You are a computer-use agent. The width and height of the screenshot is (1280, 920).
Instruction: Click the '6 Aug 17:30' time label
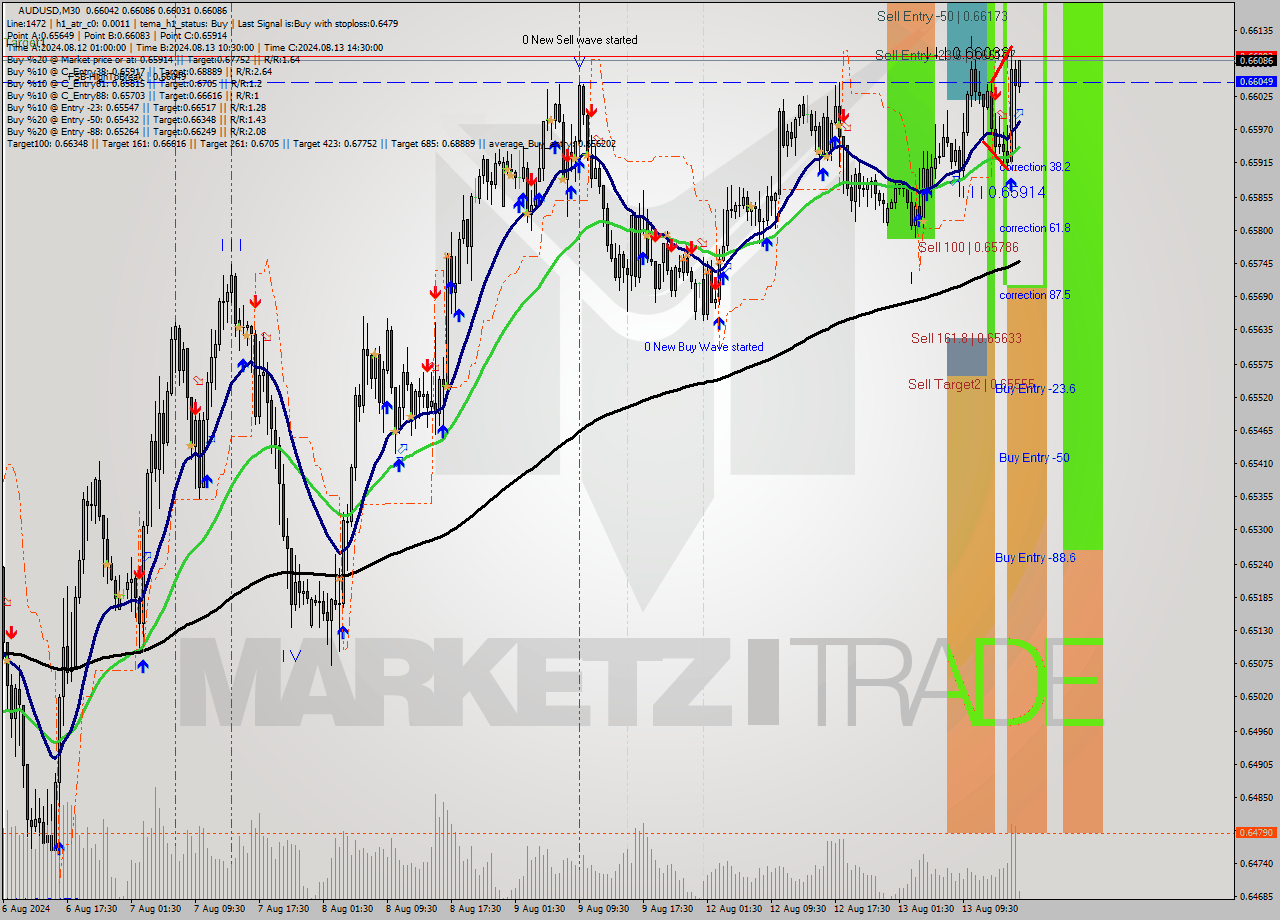(91, 909)
